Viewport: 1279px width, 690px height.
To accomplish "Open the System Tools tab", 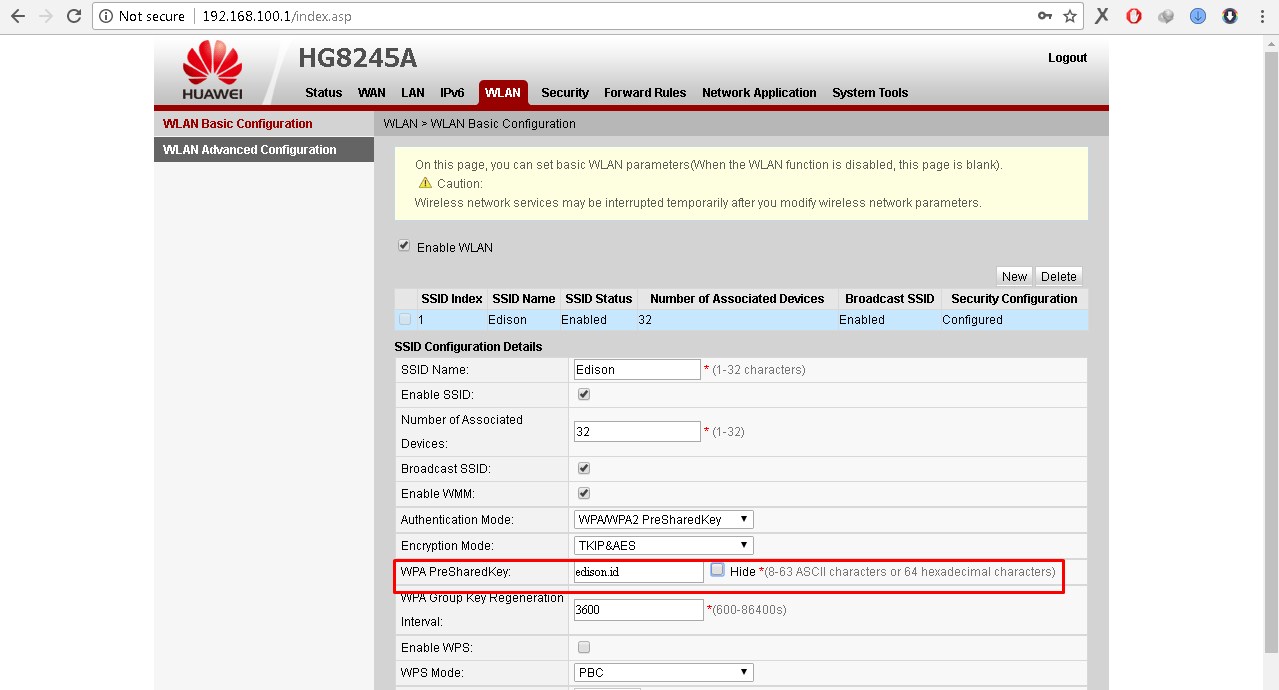I will point(869,93).
